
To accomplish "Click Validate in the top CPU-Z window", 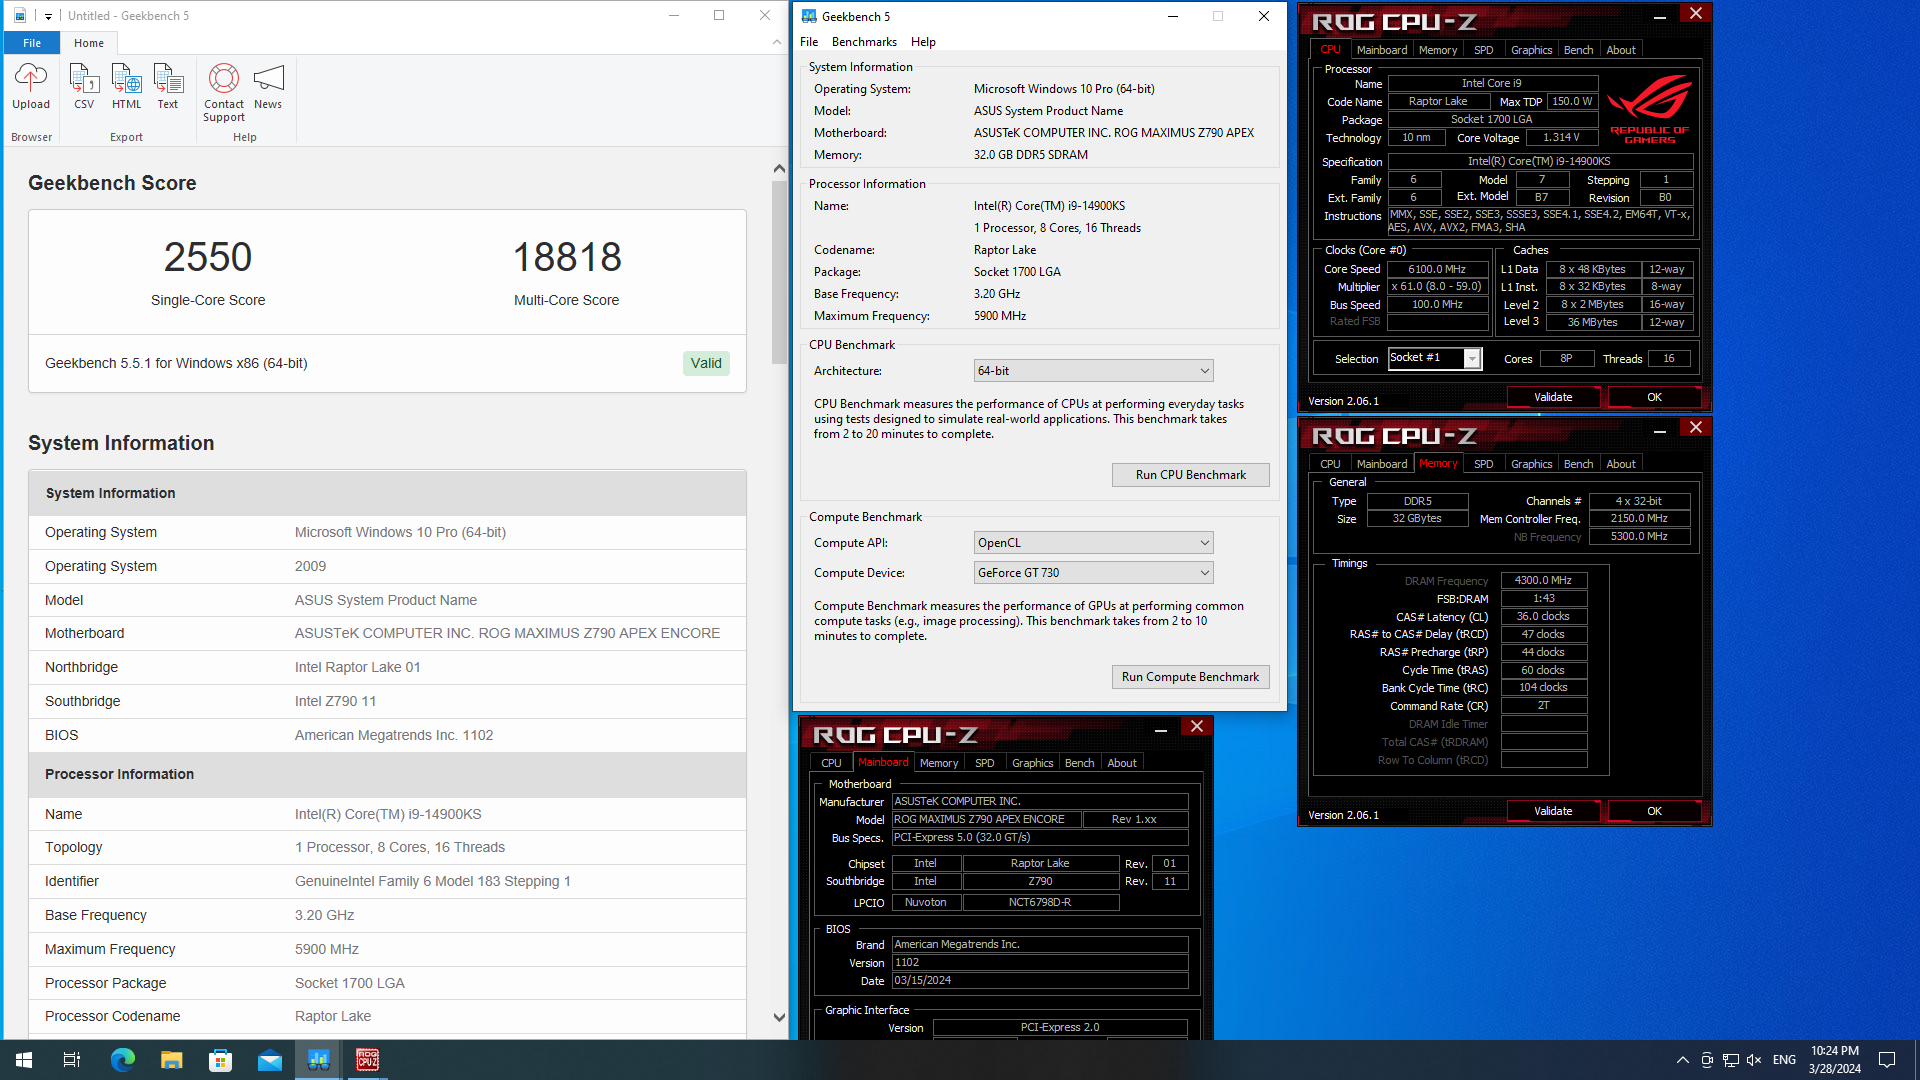I will point(1553,397).
